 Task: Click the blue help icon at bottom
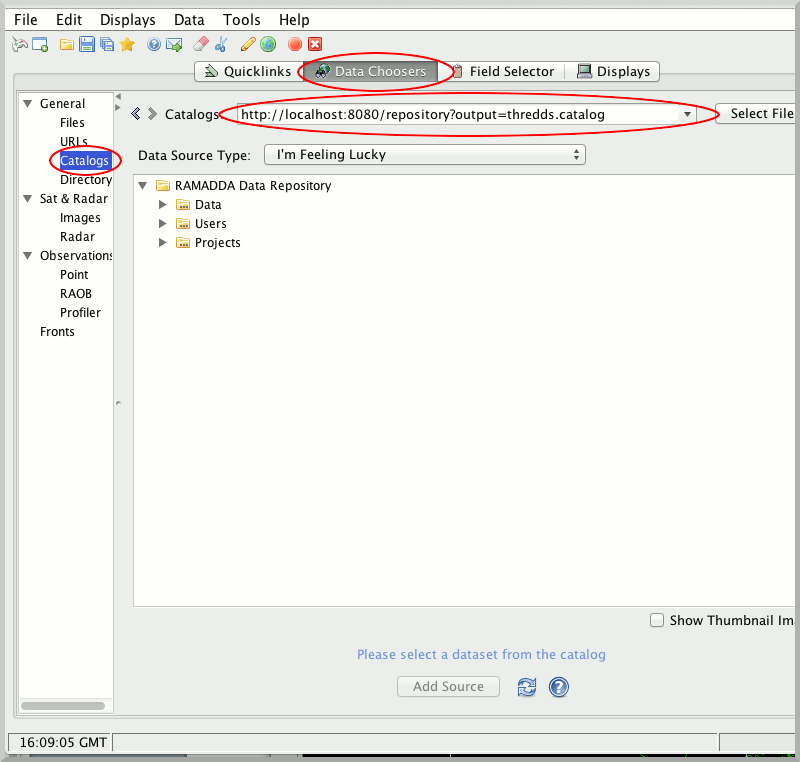pyautogui.click(x=559, y=687)
